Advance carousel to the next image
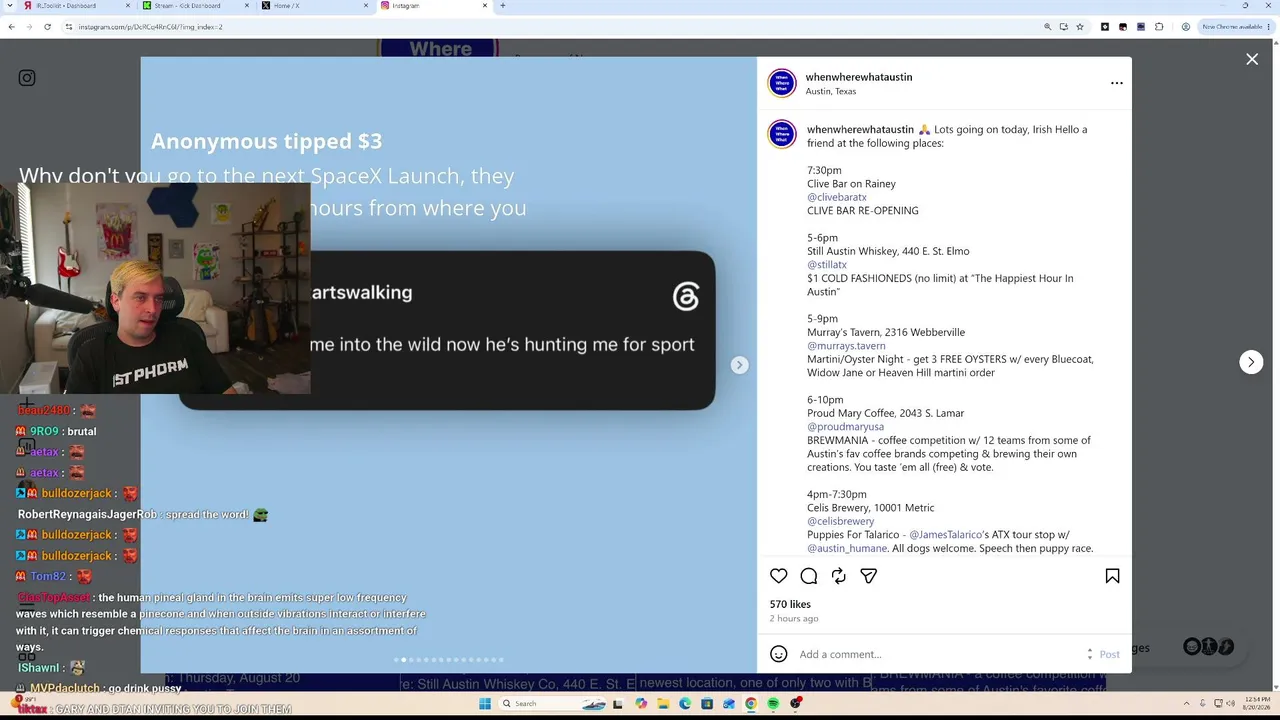 (x=739, y=365)
